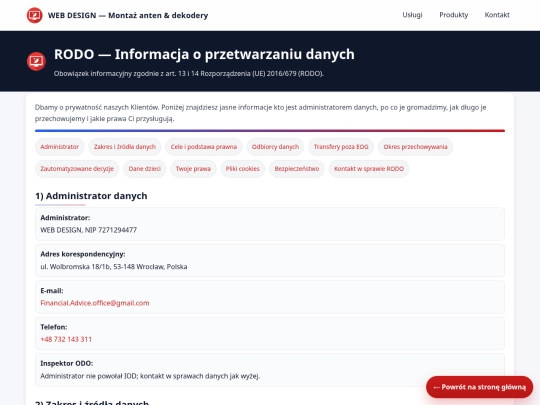The width and height of the screenshot is (540, 405).
Task: Select the Kontakt w sprawie RODO chip
Action: pyautogui.click(x=369, y=169)
